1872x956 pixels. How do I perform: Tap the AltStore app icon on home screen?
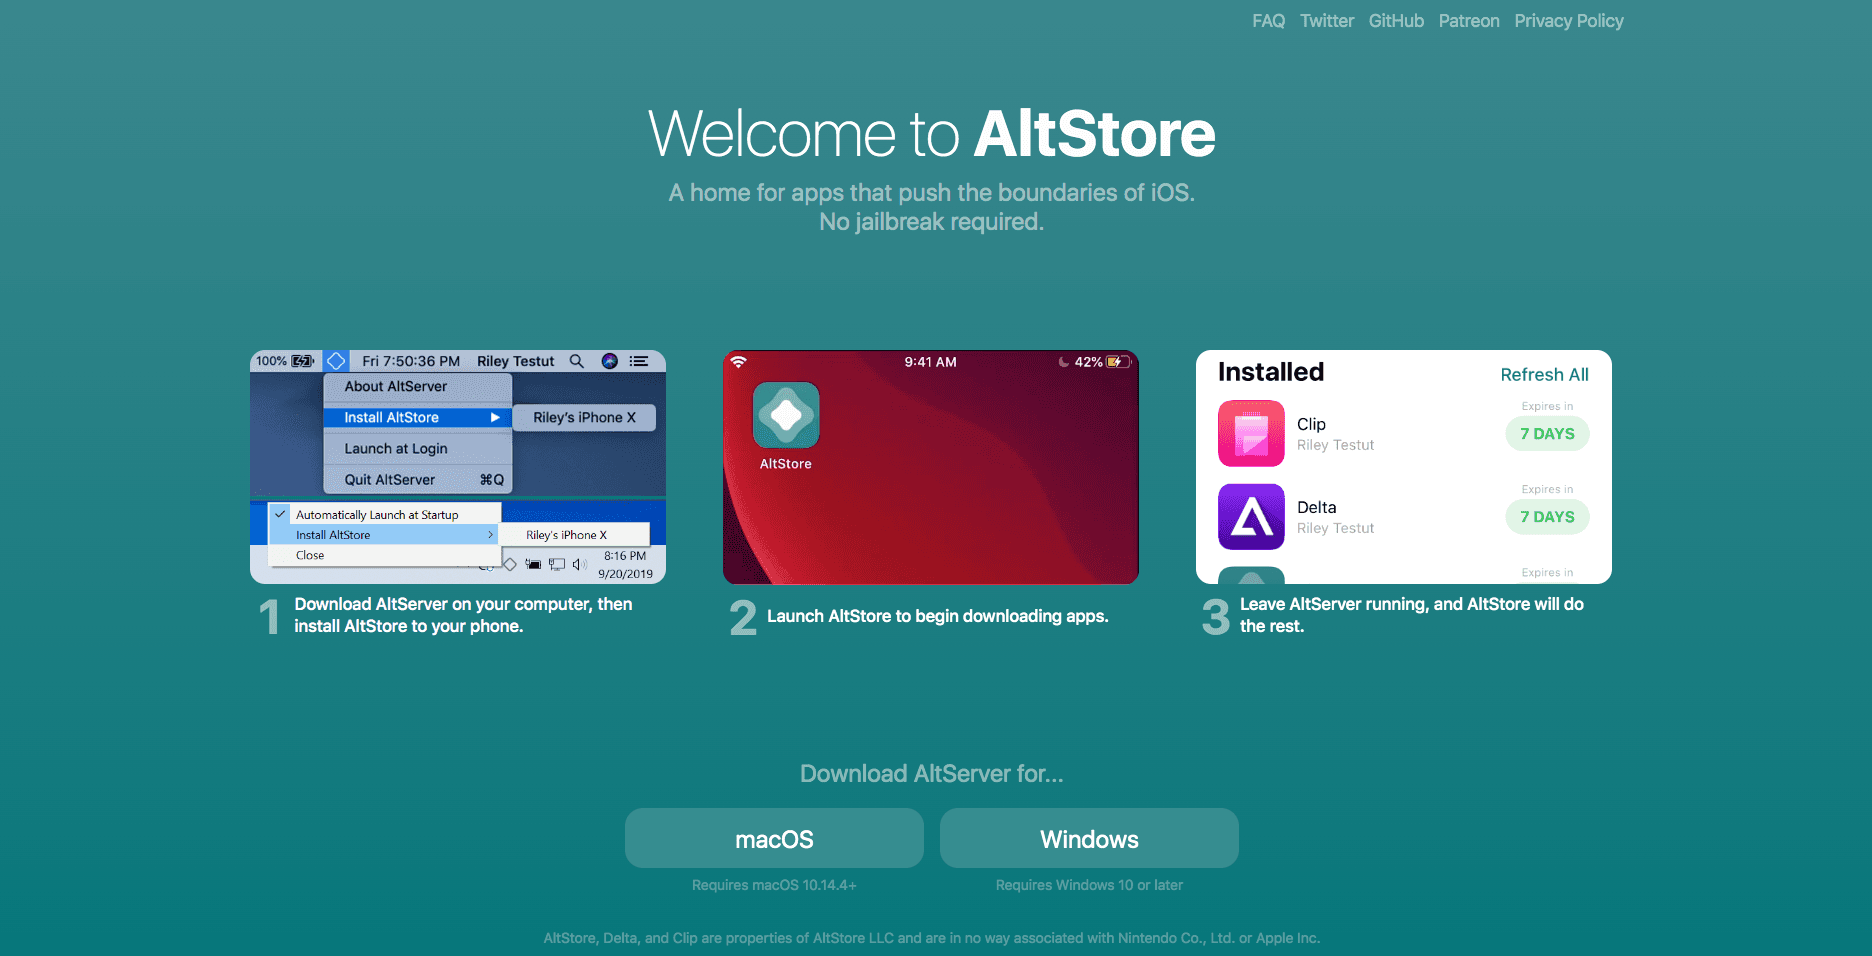(x=786, y=415)
